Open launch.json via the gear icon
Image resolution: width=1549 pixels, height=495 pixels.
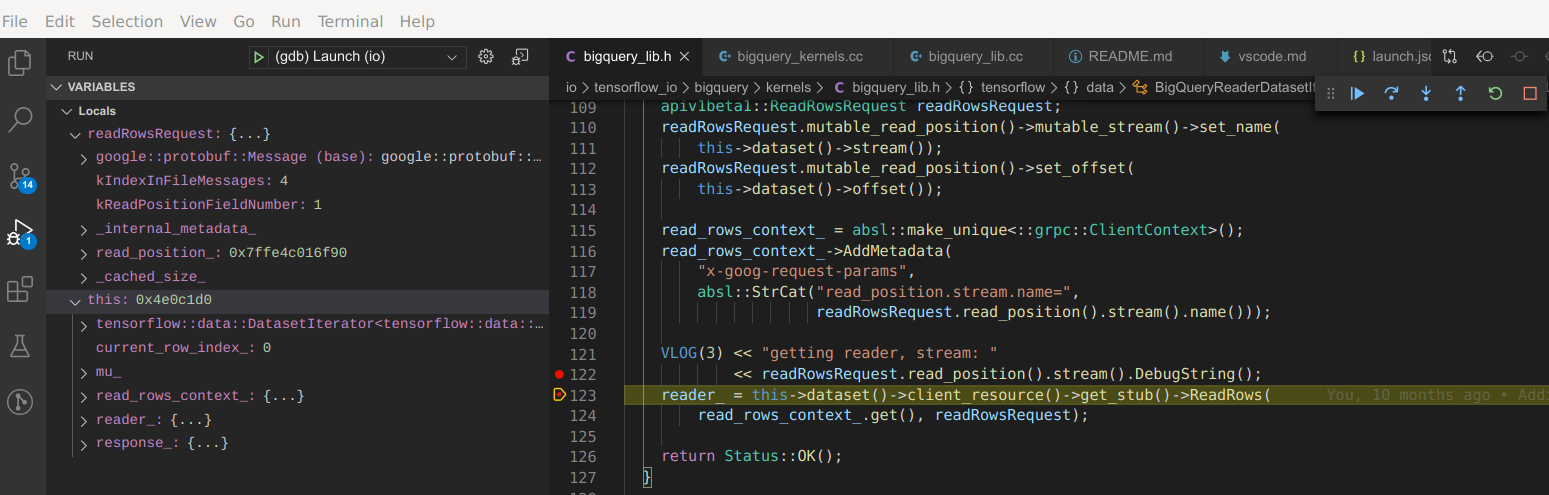[x=486, y=57]
